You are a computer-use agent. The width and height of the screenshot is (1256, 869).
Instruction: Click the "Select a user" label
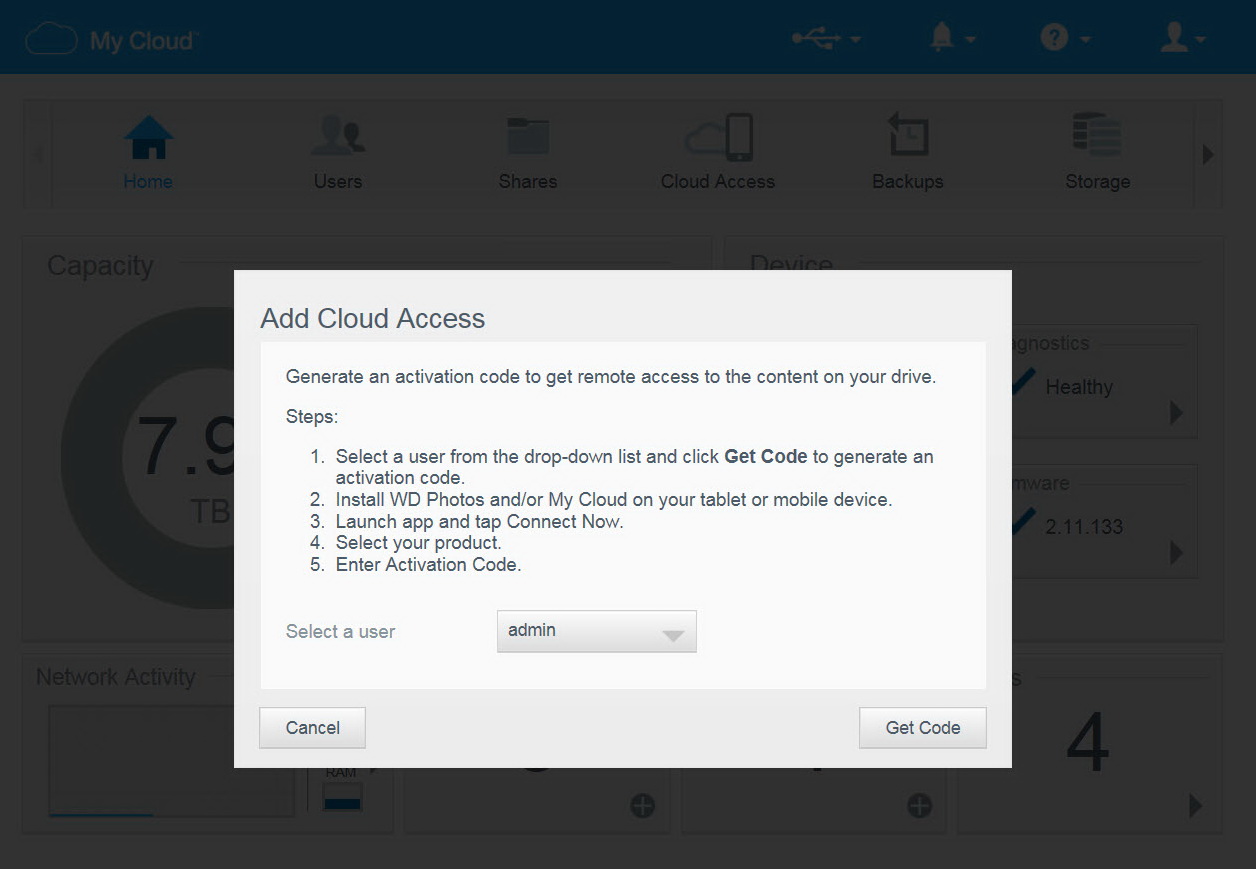pyautogui.click(x=341, y=632)
